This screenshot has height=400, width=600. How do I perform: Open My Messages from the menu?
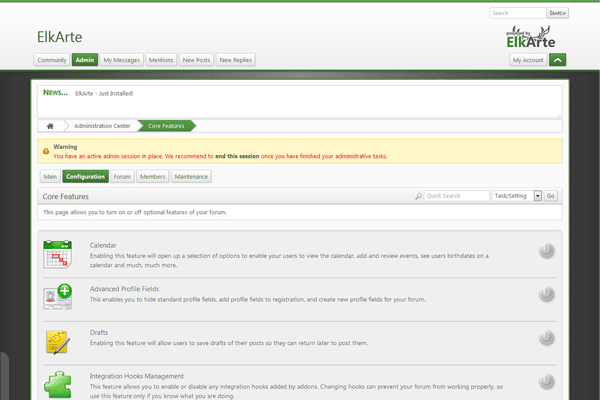122,60
